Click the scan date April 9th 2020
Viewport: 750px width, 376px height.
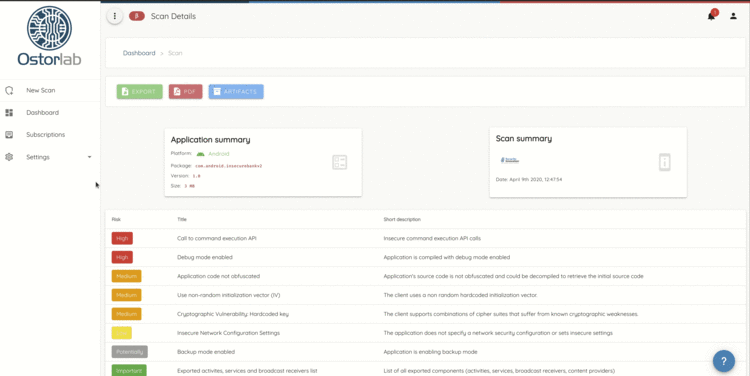click(x=529, y=180)
